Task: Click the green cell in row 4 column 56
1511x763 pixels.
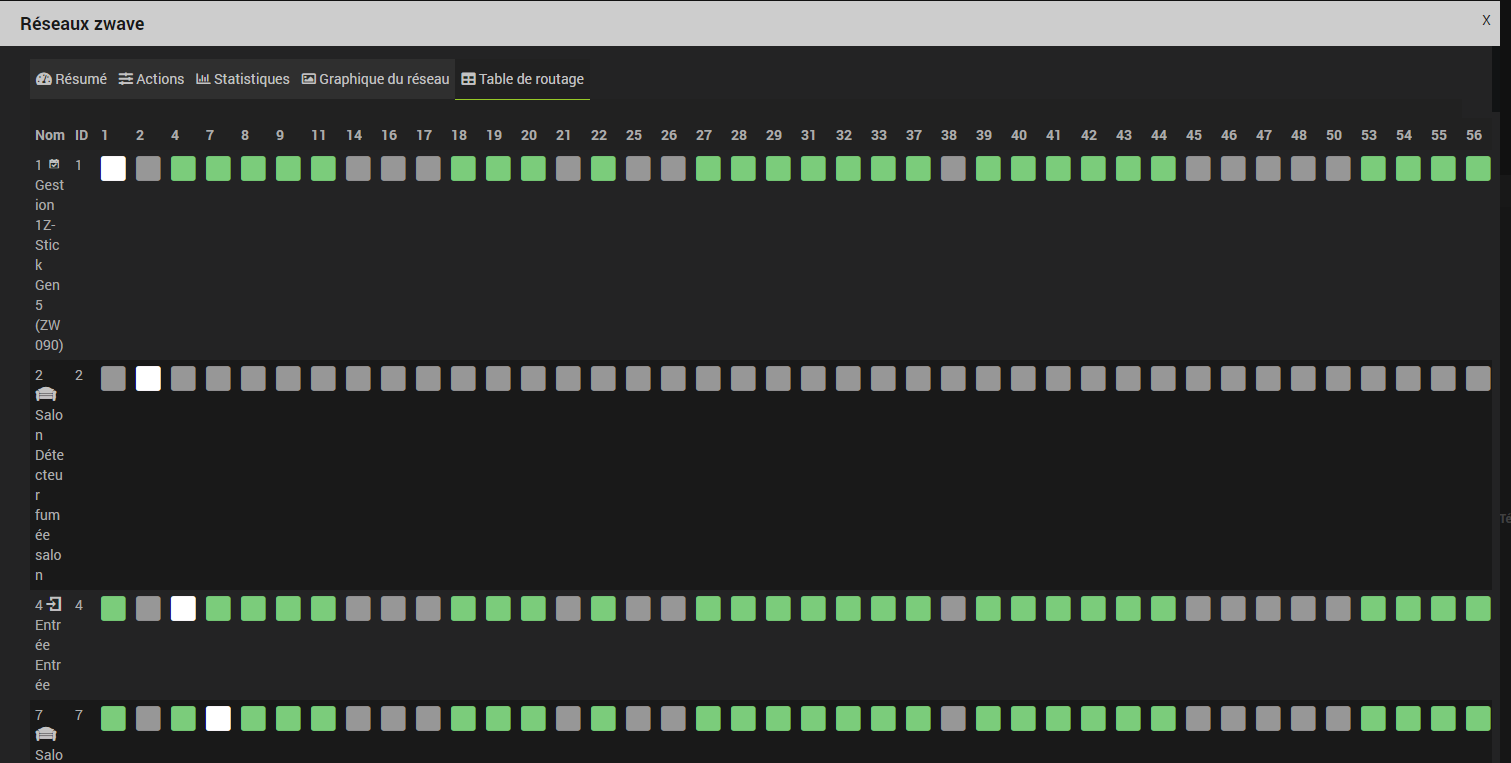Action: [1478, 608]
